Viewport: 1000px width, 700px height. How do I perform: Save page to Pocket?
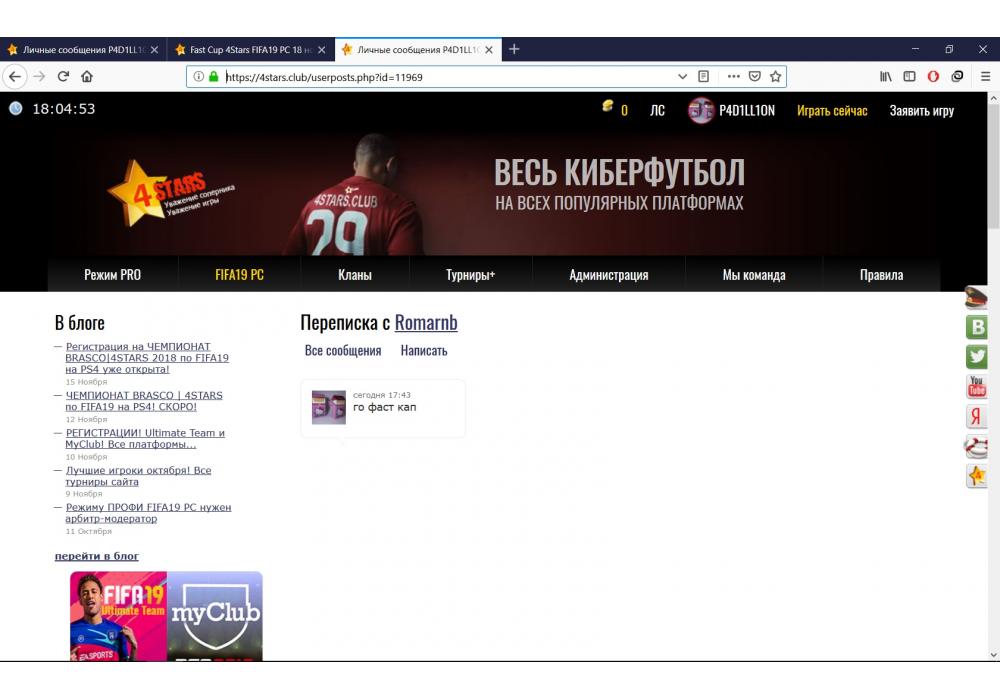(x=754, y=77)
